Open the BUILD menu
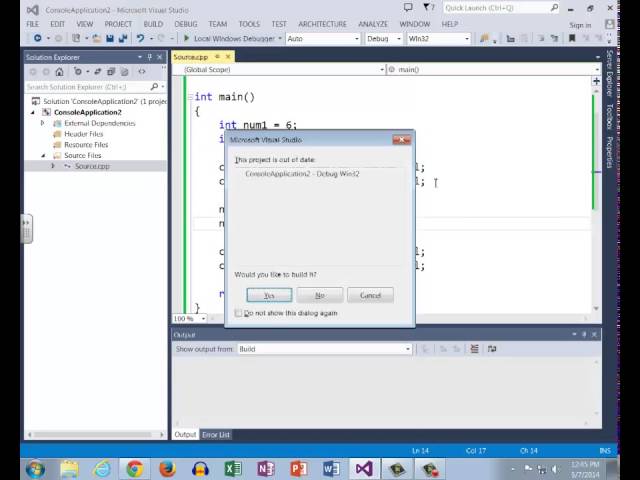The image size is (640, 480). (153, 24)
